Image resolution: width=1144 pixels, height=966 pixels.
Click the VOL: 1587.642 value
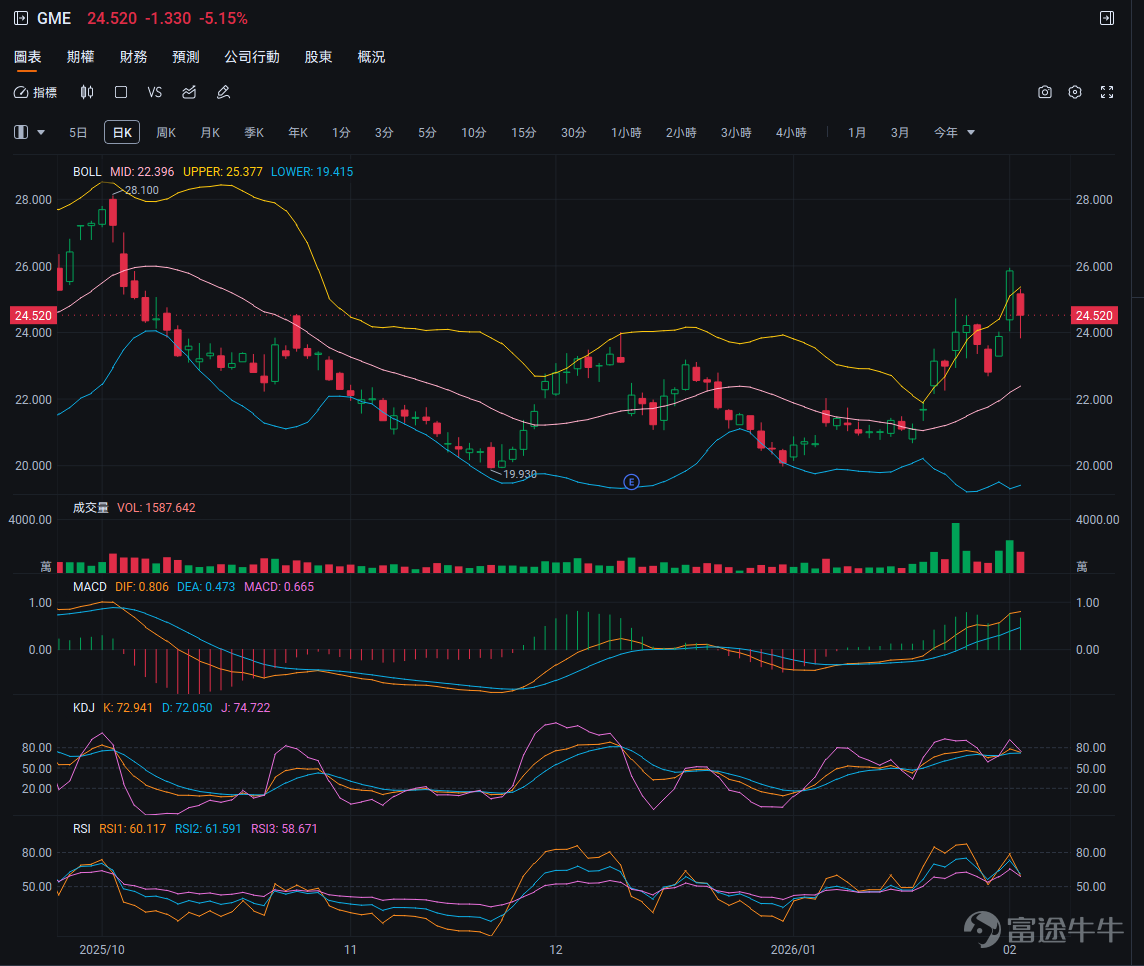pyautogui.click(x=156, y=507)
